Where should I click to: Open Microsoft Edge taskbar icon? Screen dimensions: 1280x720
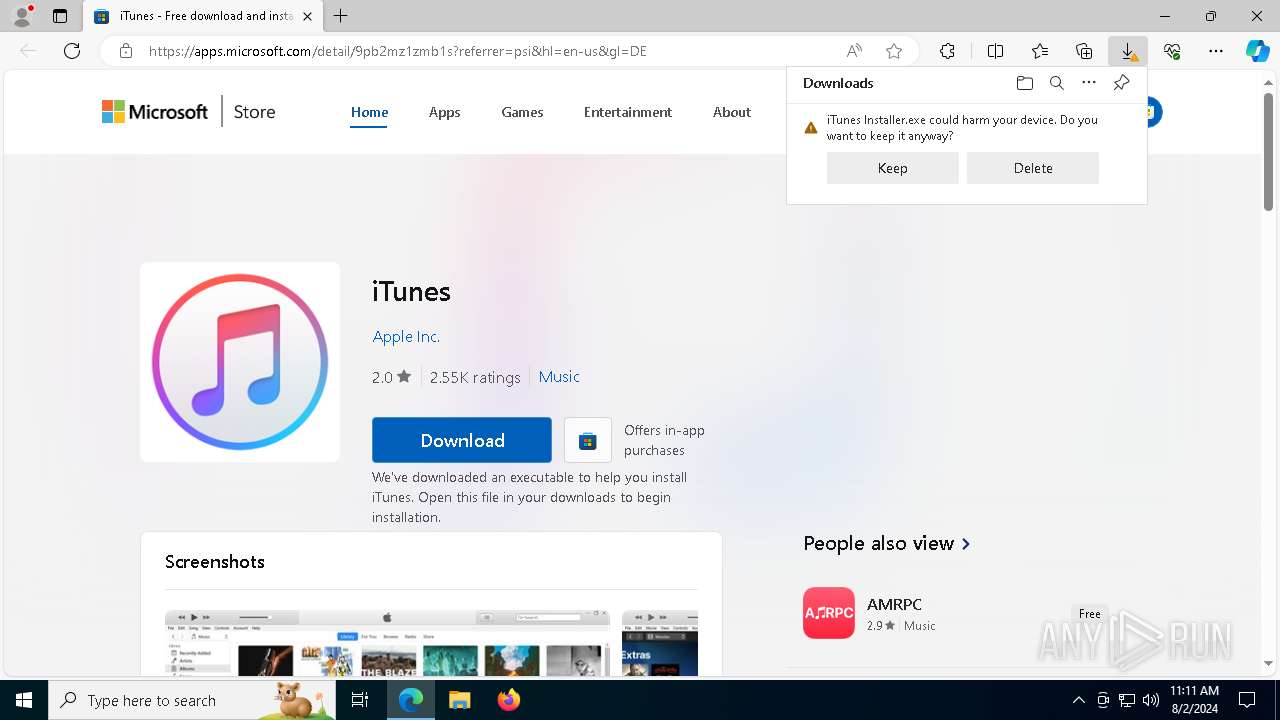(x=411, y=700)
